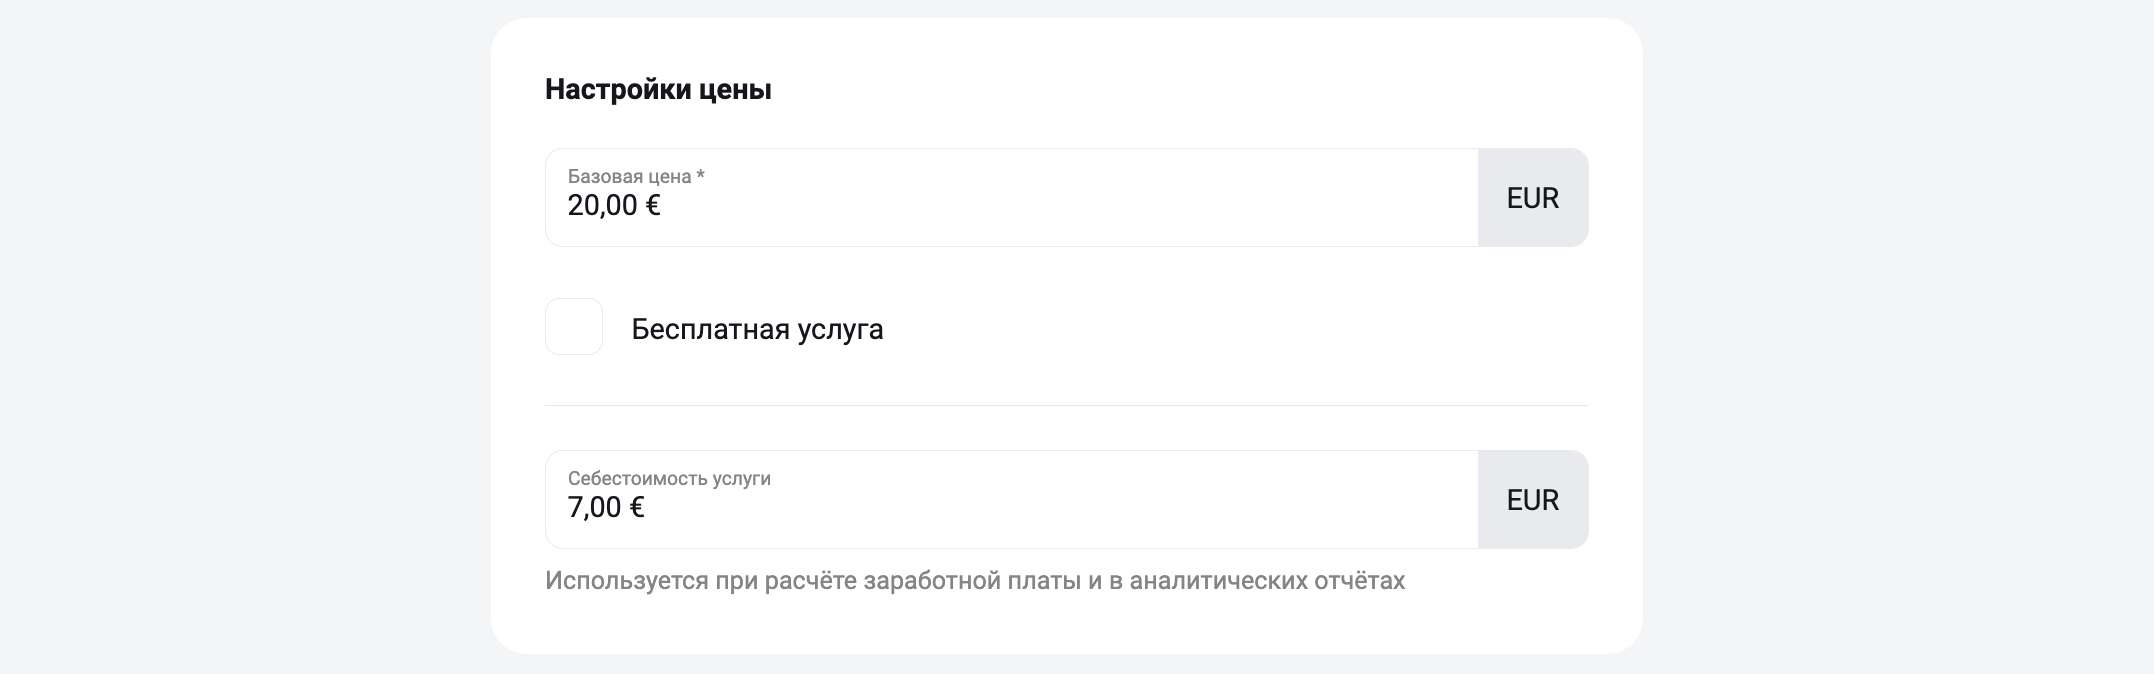The height and width of the screenshot is (674, 2154).
Task: Click аналитических отчётах in the helper text
Action: (x=1267, y=581)
